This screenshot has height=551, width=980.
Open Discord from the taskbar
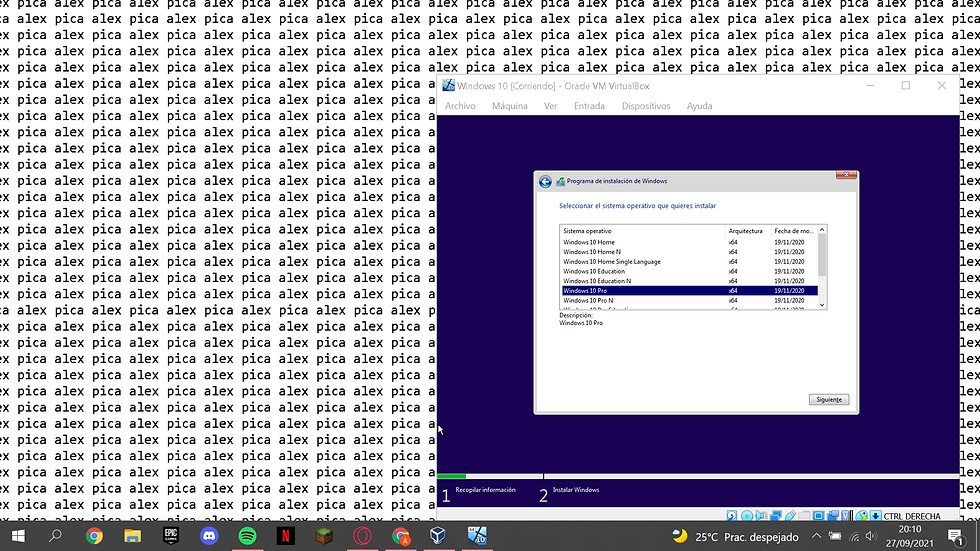(209, 536)
